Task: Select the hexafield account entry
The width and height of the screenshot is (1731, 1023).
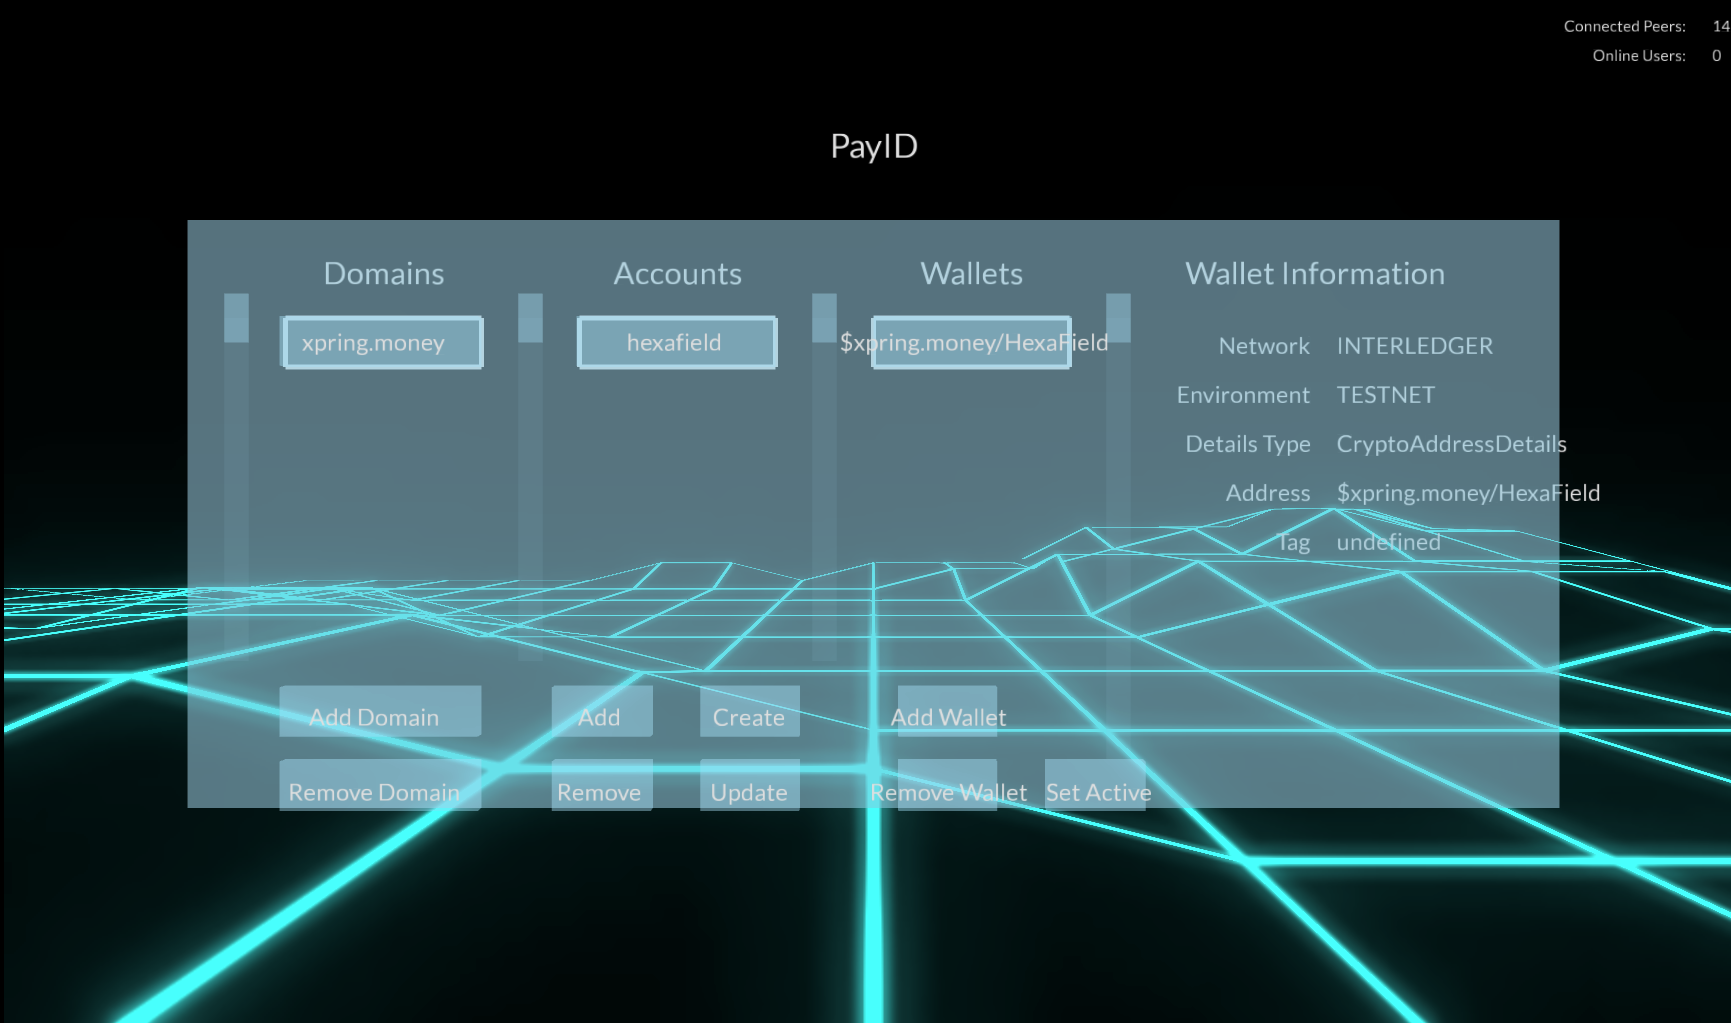Action: [x=677, y=343]
